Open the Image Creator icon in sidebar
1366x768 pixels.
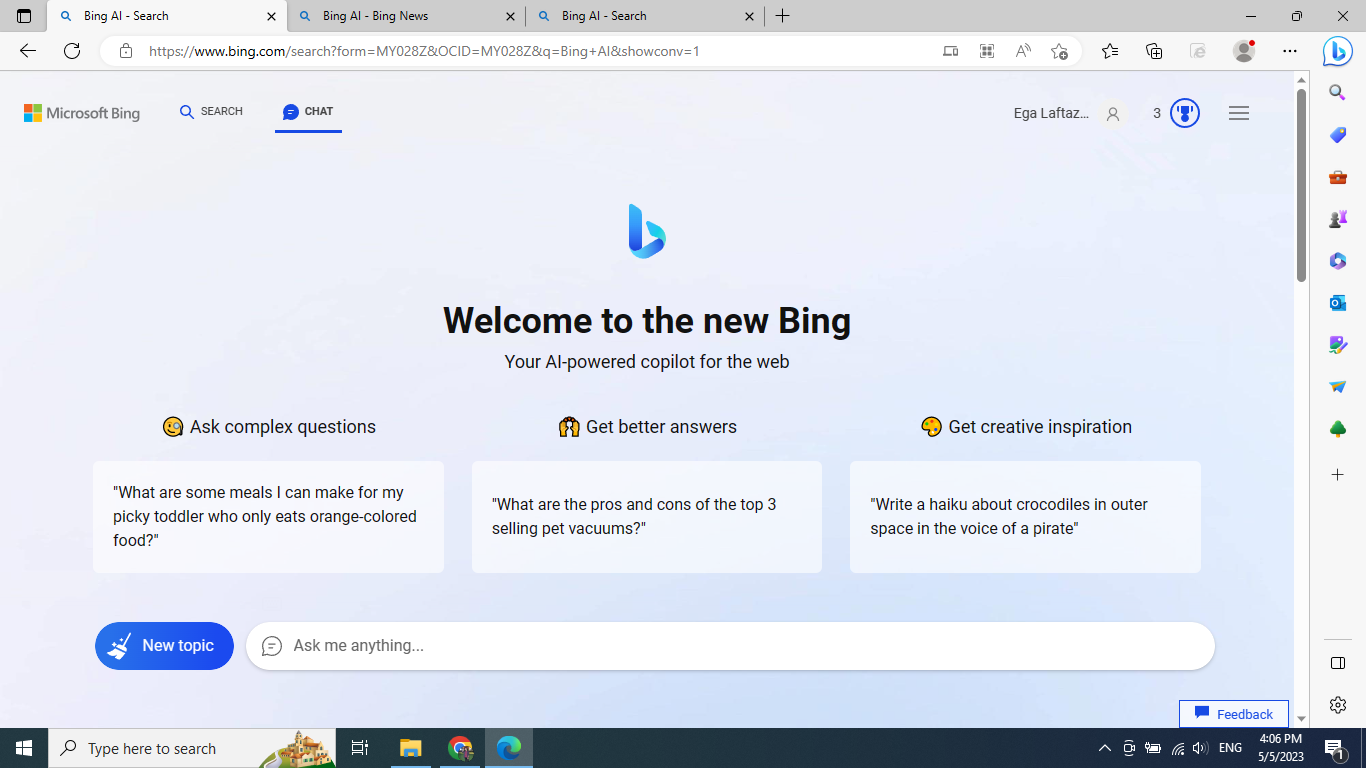click(1337, 345)
